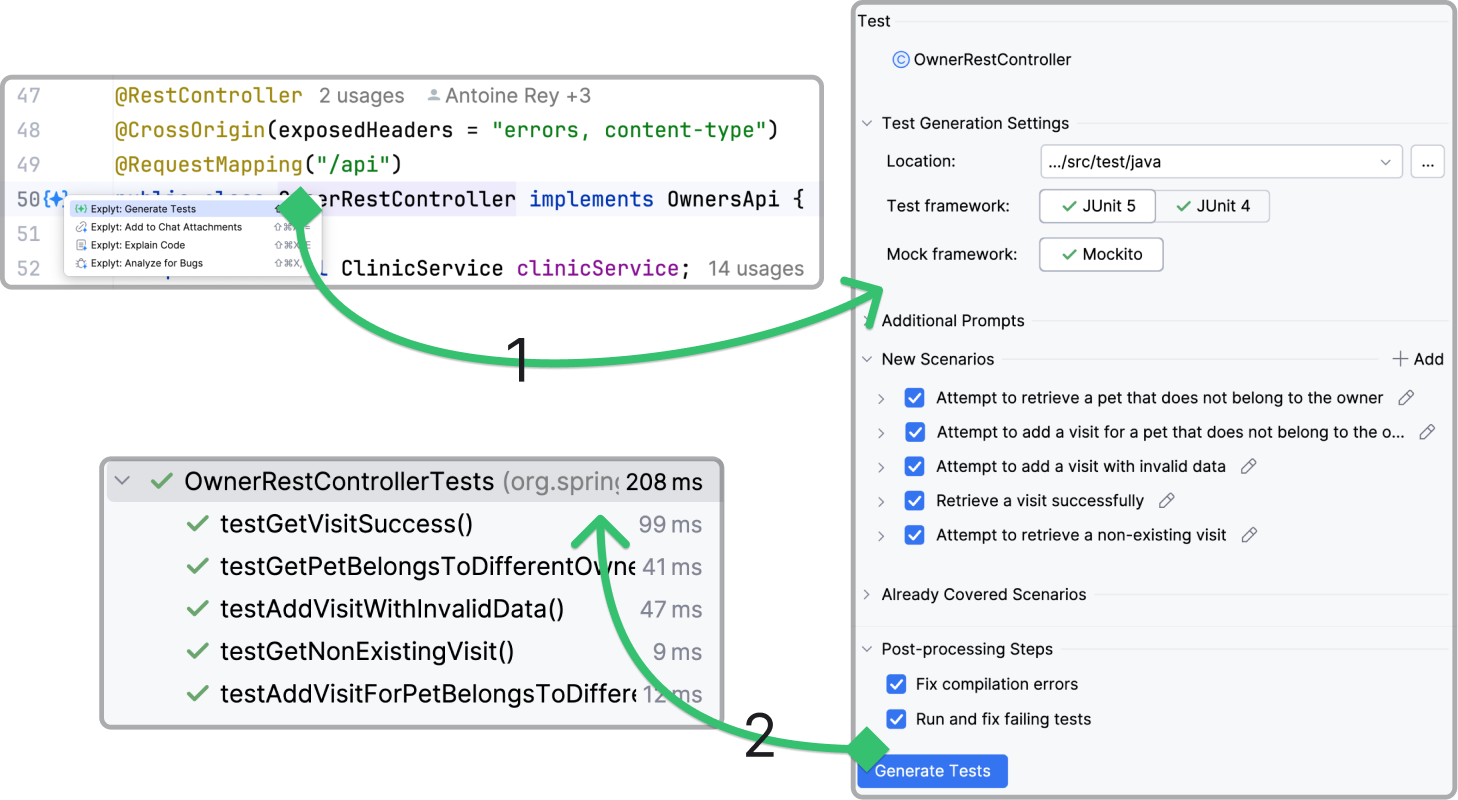Toggle 'Attempt to add a visit with invalid data' checkbox
This screenshot has height=800, width=1458.
pyautogui.click(x=914, y=466)
